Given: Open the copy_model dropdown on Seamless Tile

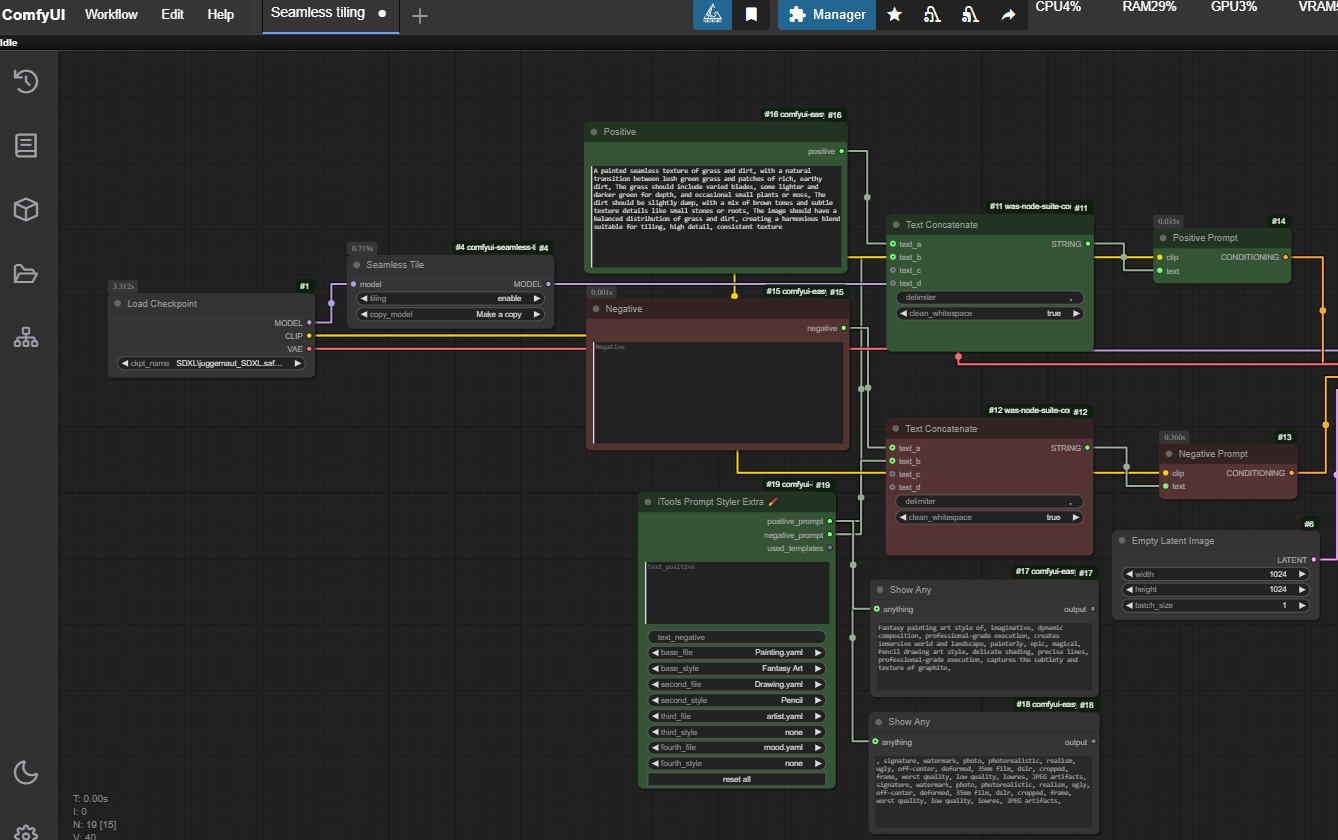Looking at the screenshot, I should 450,314.
